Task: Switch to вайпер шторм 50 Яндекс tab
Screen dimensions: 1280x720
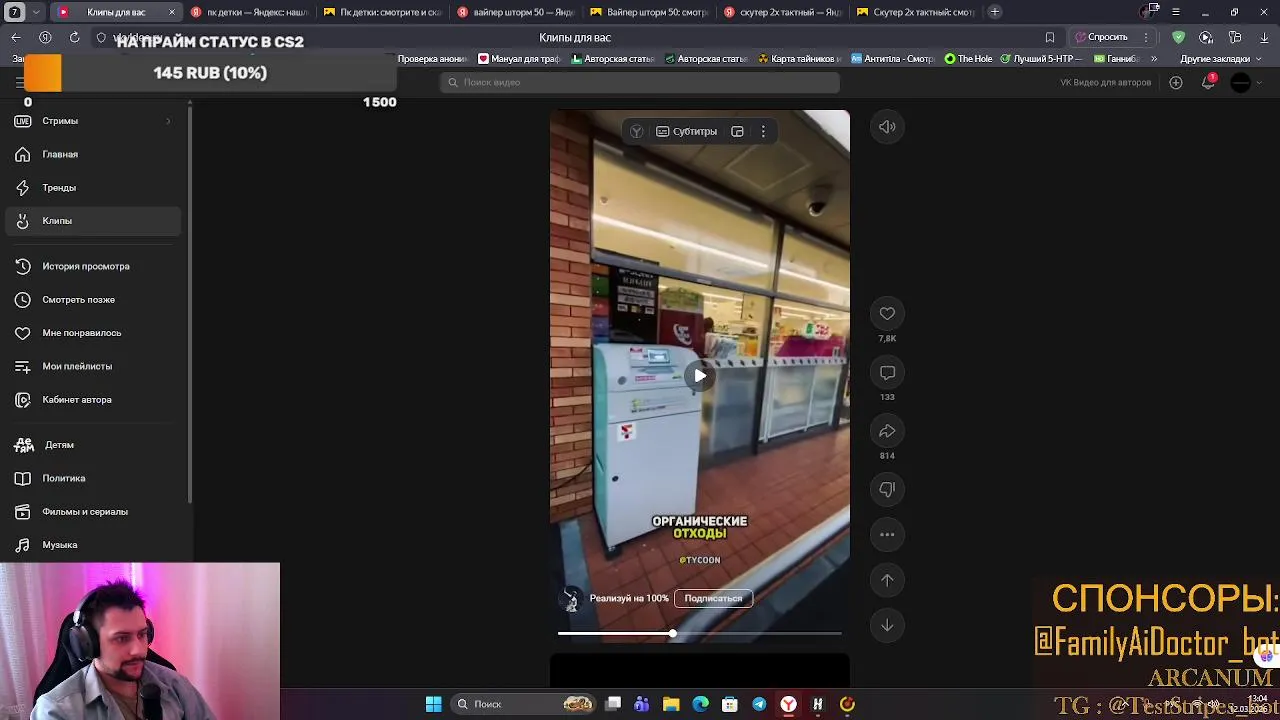Action: [515, 12]
